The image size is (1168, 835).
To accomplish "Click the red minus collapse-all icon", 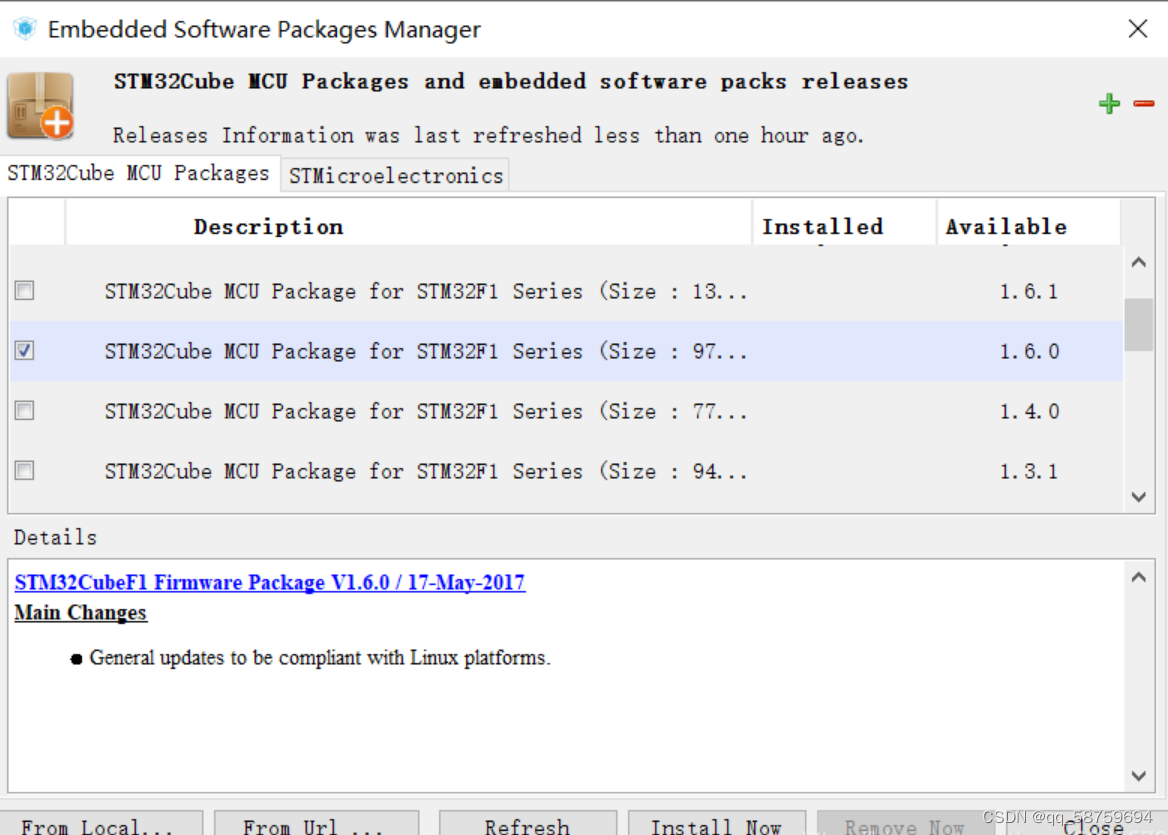I will (1143, 104).
